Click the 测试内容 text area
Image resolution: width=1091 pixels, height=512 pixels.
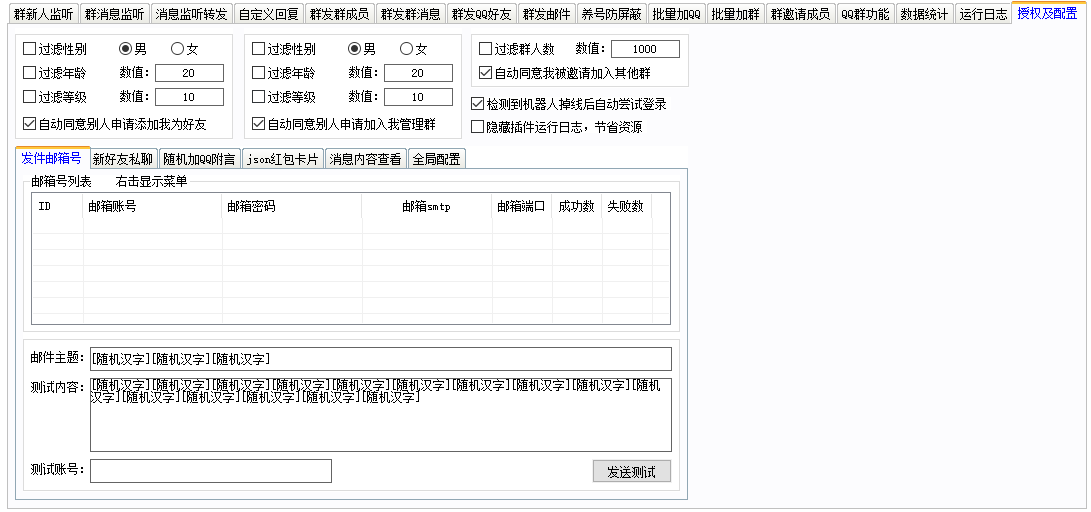click(381, 415)
